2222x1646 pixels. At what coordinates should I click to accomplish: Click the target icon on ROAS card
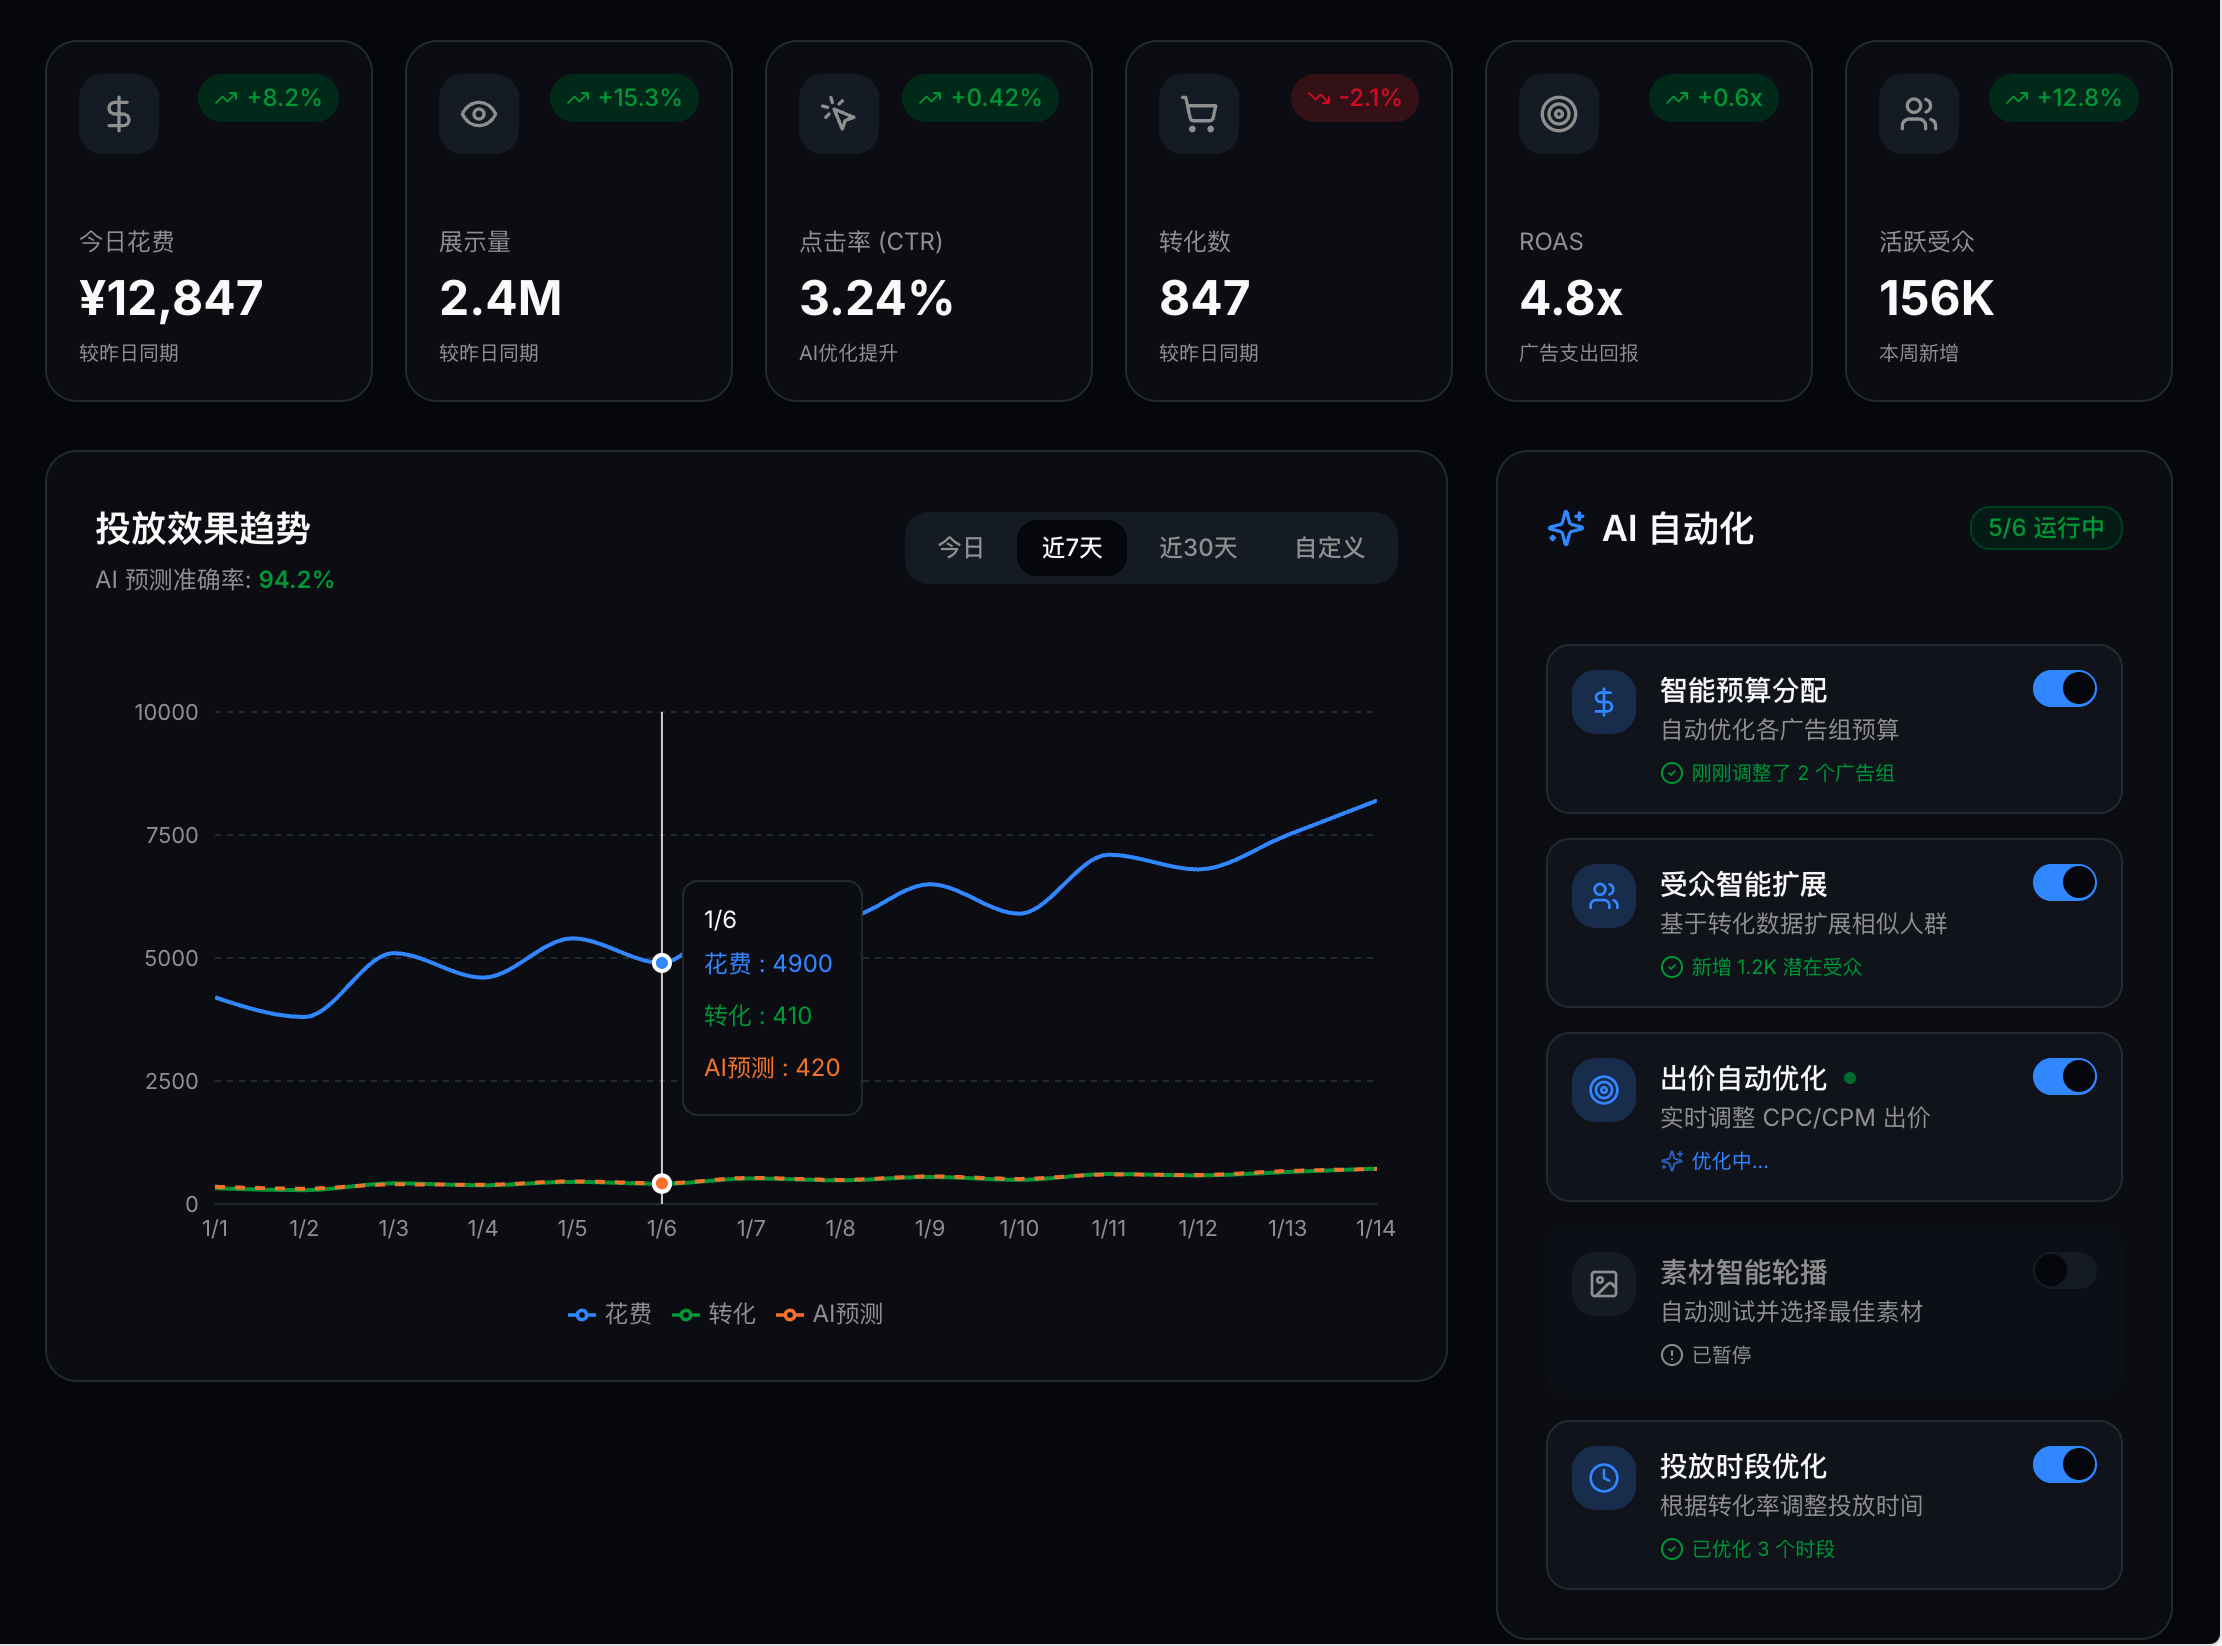[1559, 114]
